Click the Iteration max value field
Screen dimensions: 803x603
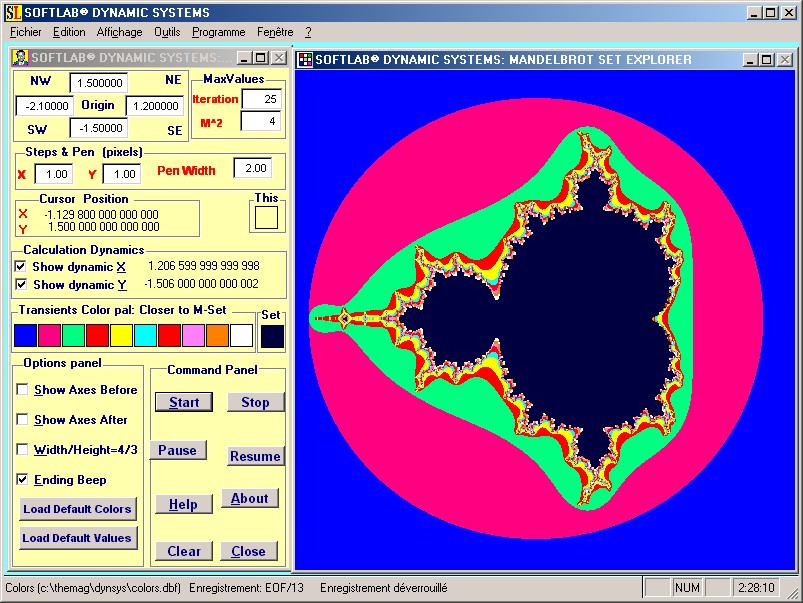(261, 99)
